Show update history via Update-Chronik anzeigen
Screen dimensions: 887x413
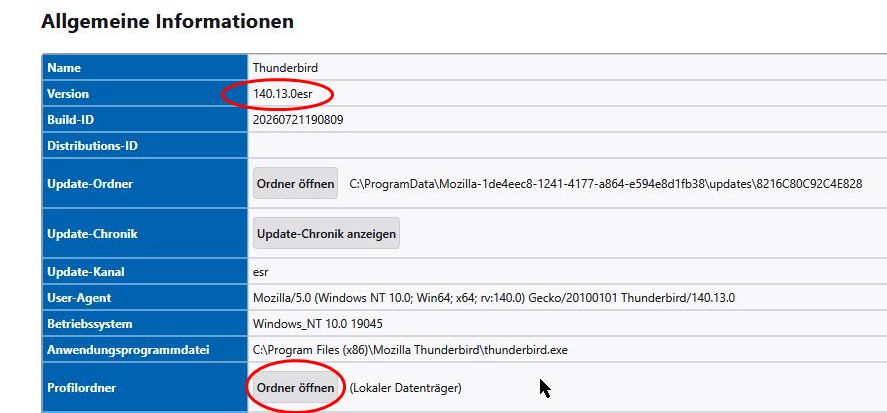326,234
